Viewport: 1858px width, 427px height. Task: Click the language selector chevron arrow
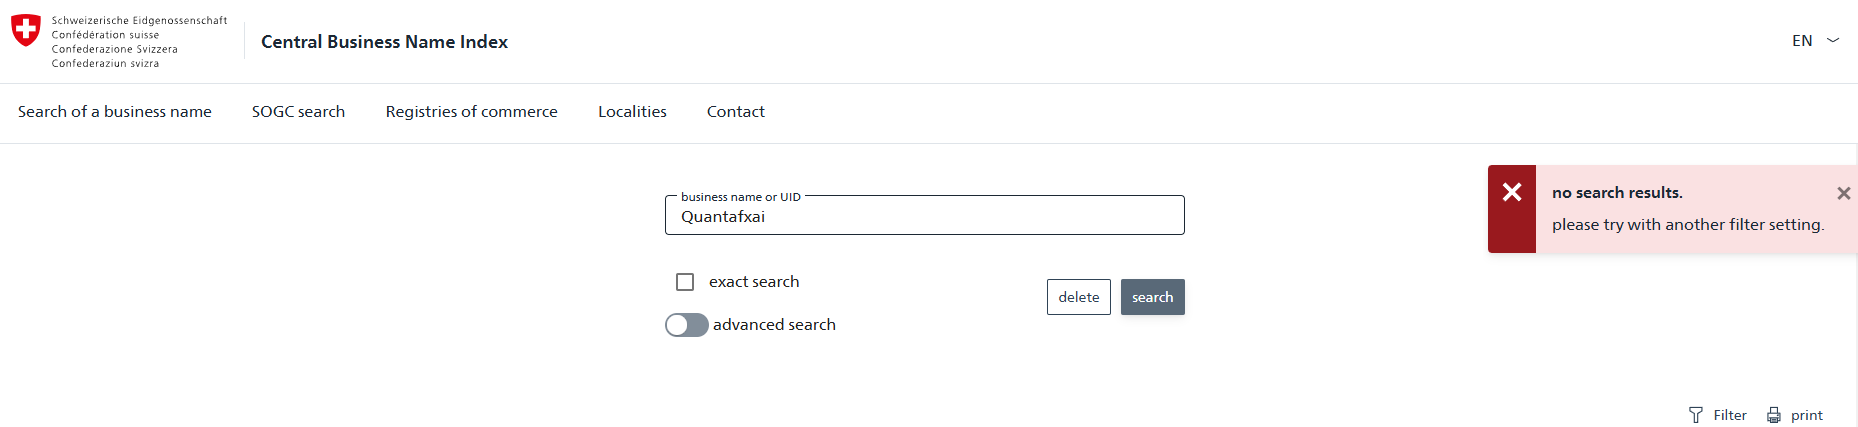(x=1833, y=41)
